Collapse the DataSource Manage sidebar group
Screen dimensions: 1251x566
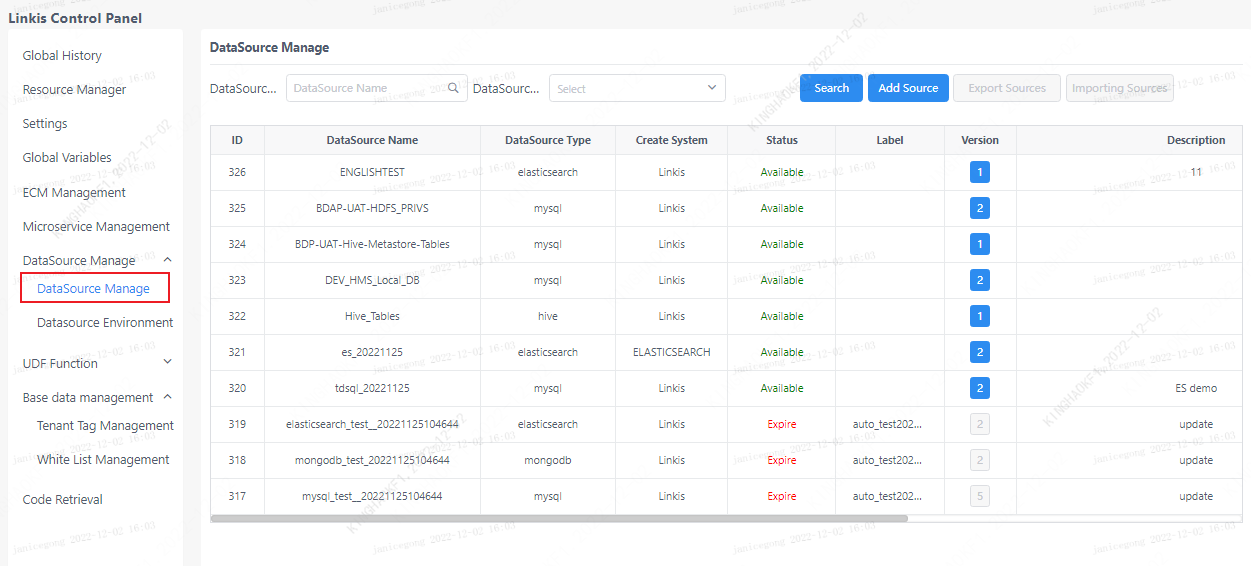point(167,260)
